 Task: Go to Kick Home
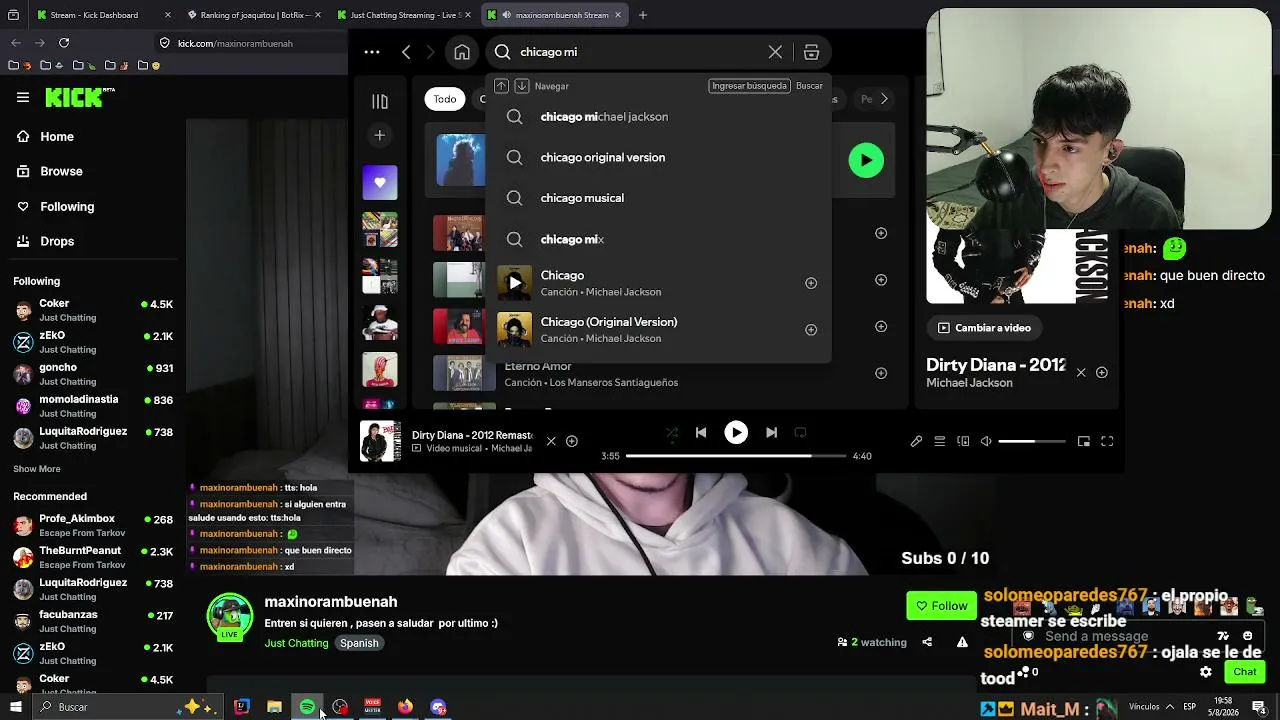click(57, 137)
